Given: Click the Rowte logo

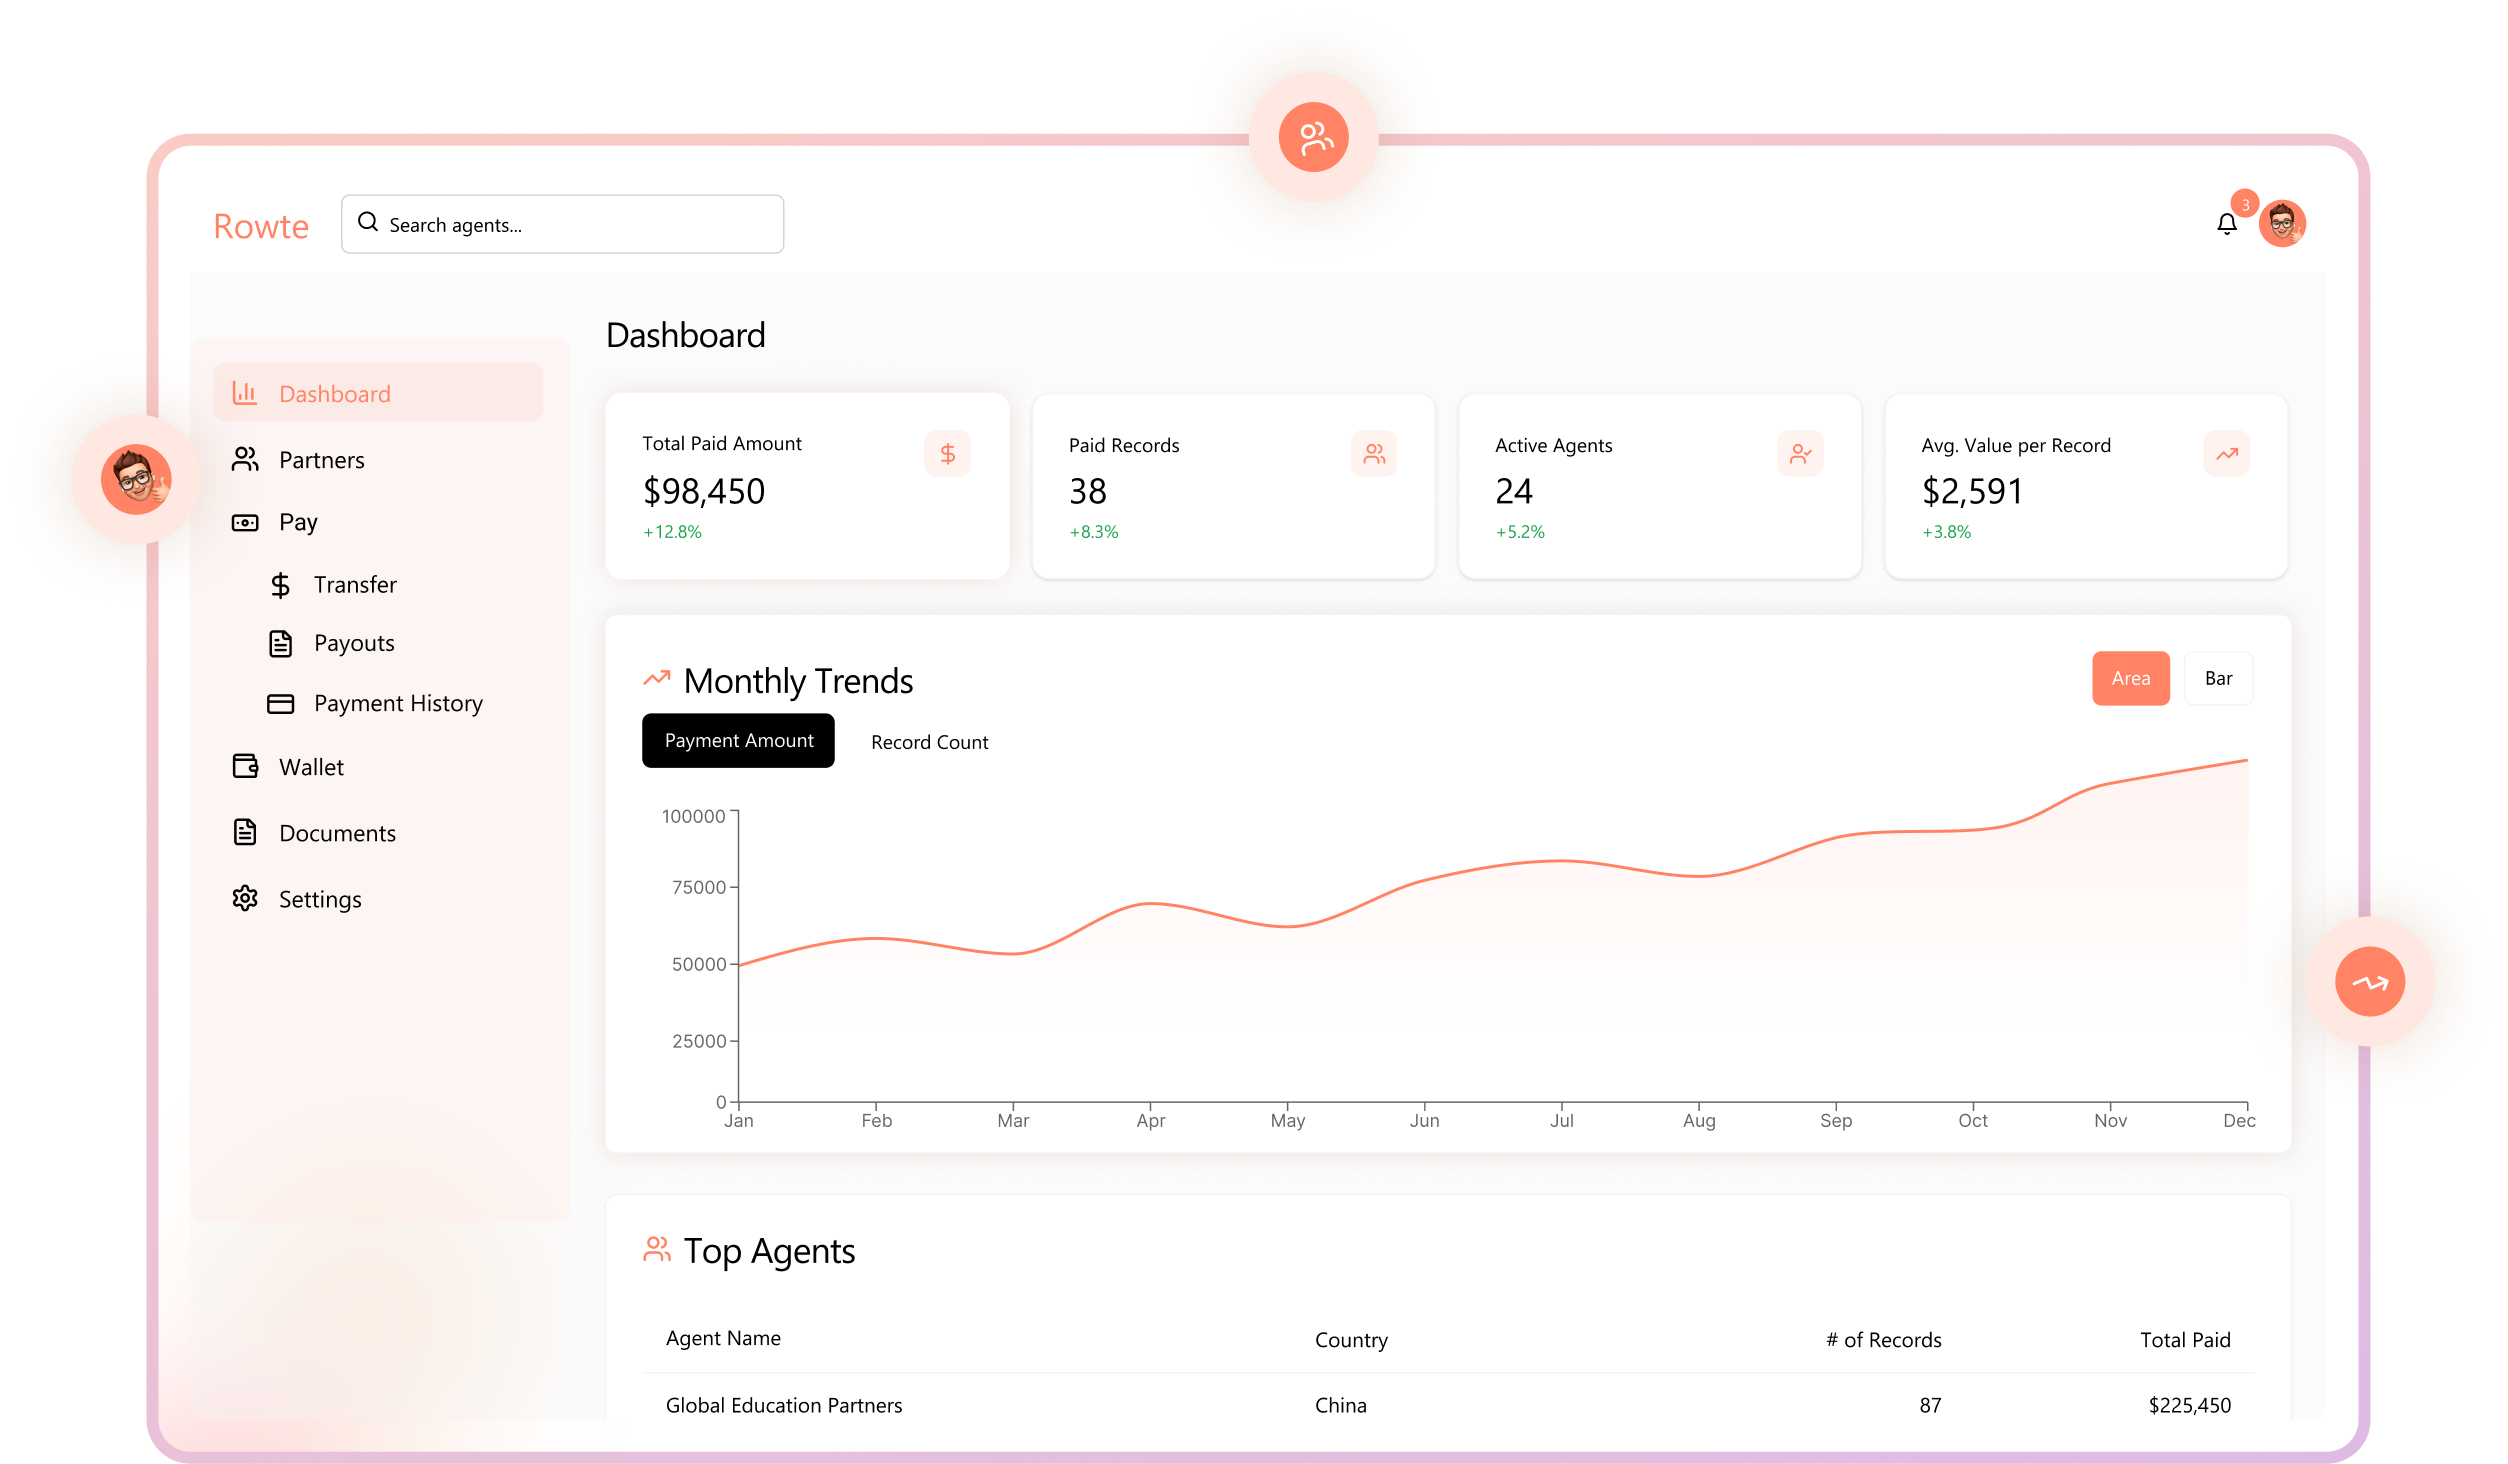Looking at the screenshot, I should (x=261, y=226).
